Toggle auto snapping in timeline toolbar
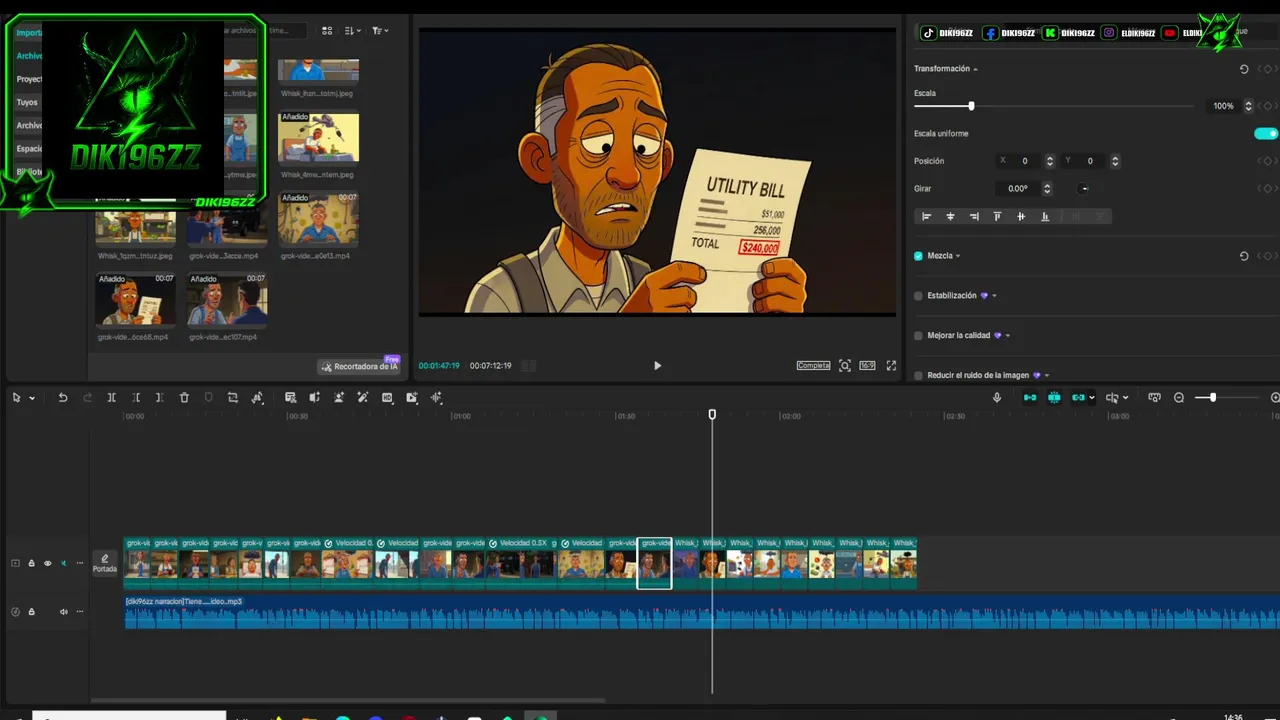The width and height of the screenshot is (1280, 720). point(1054,398)
